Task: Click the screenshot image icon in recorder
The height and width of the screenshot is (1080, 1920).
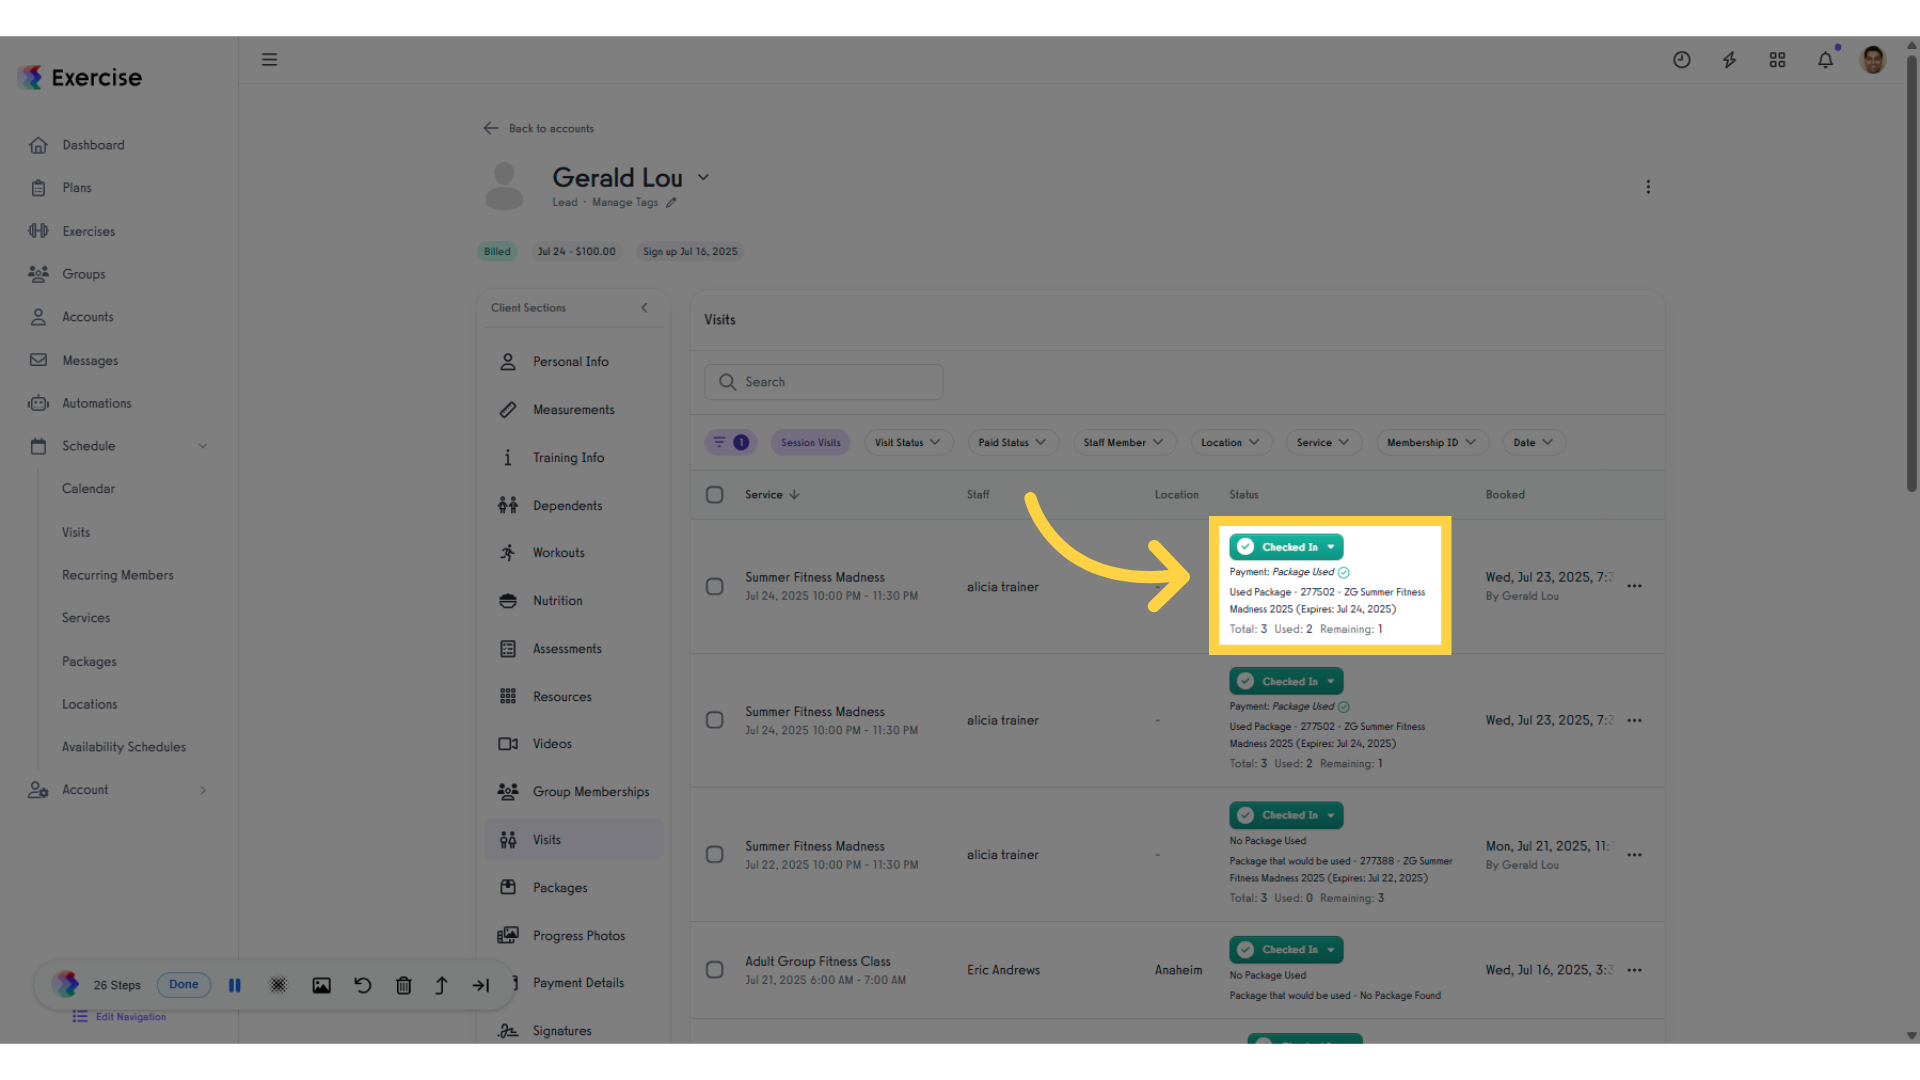Action: coord(321,985)
